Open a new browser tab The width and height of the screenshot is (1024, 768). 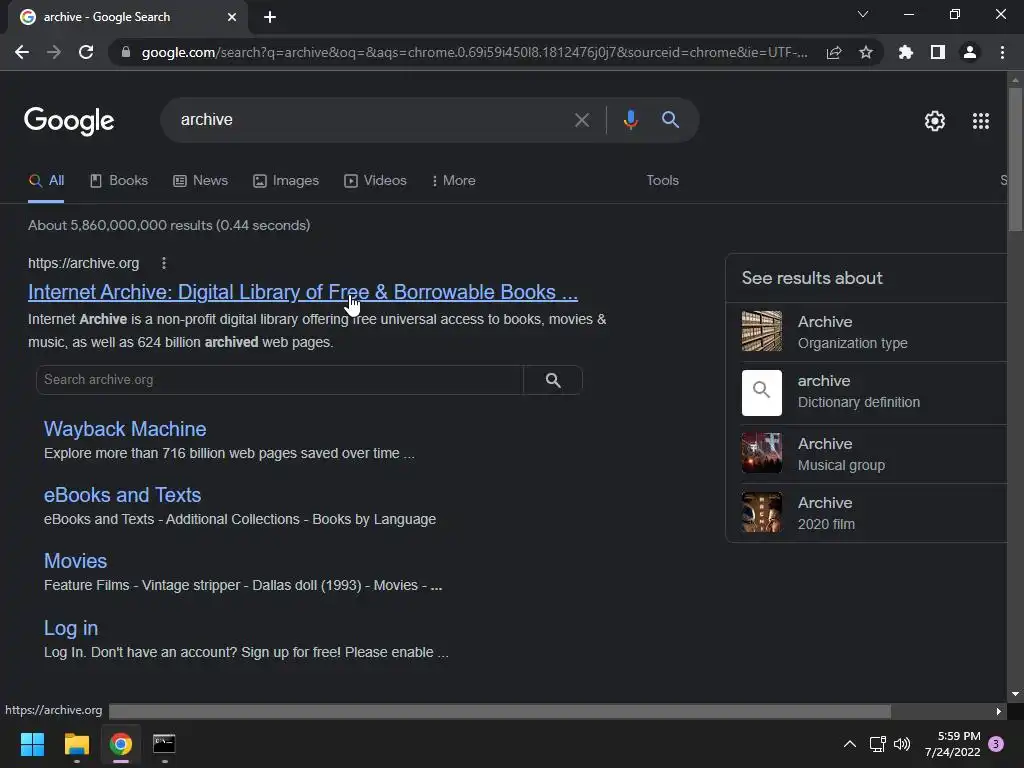point(270,17)
